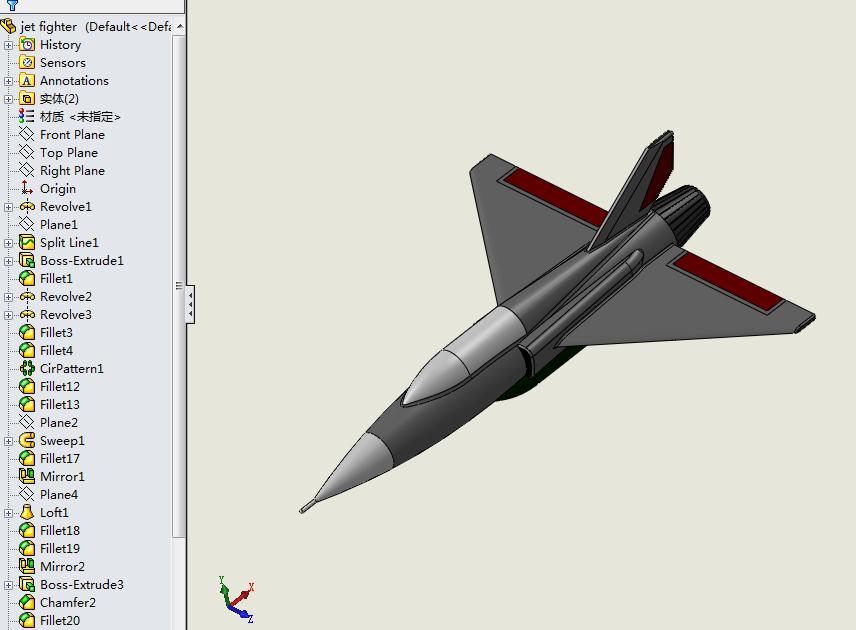Click the Fillet1 feature icon
Image resolution: width=856 pixels, height=630 pixels.
(x=27, y=278)
